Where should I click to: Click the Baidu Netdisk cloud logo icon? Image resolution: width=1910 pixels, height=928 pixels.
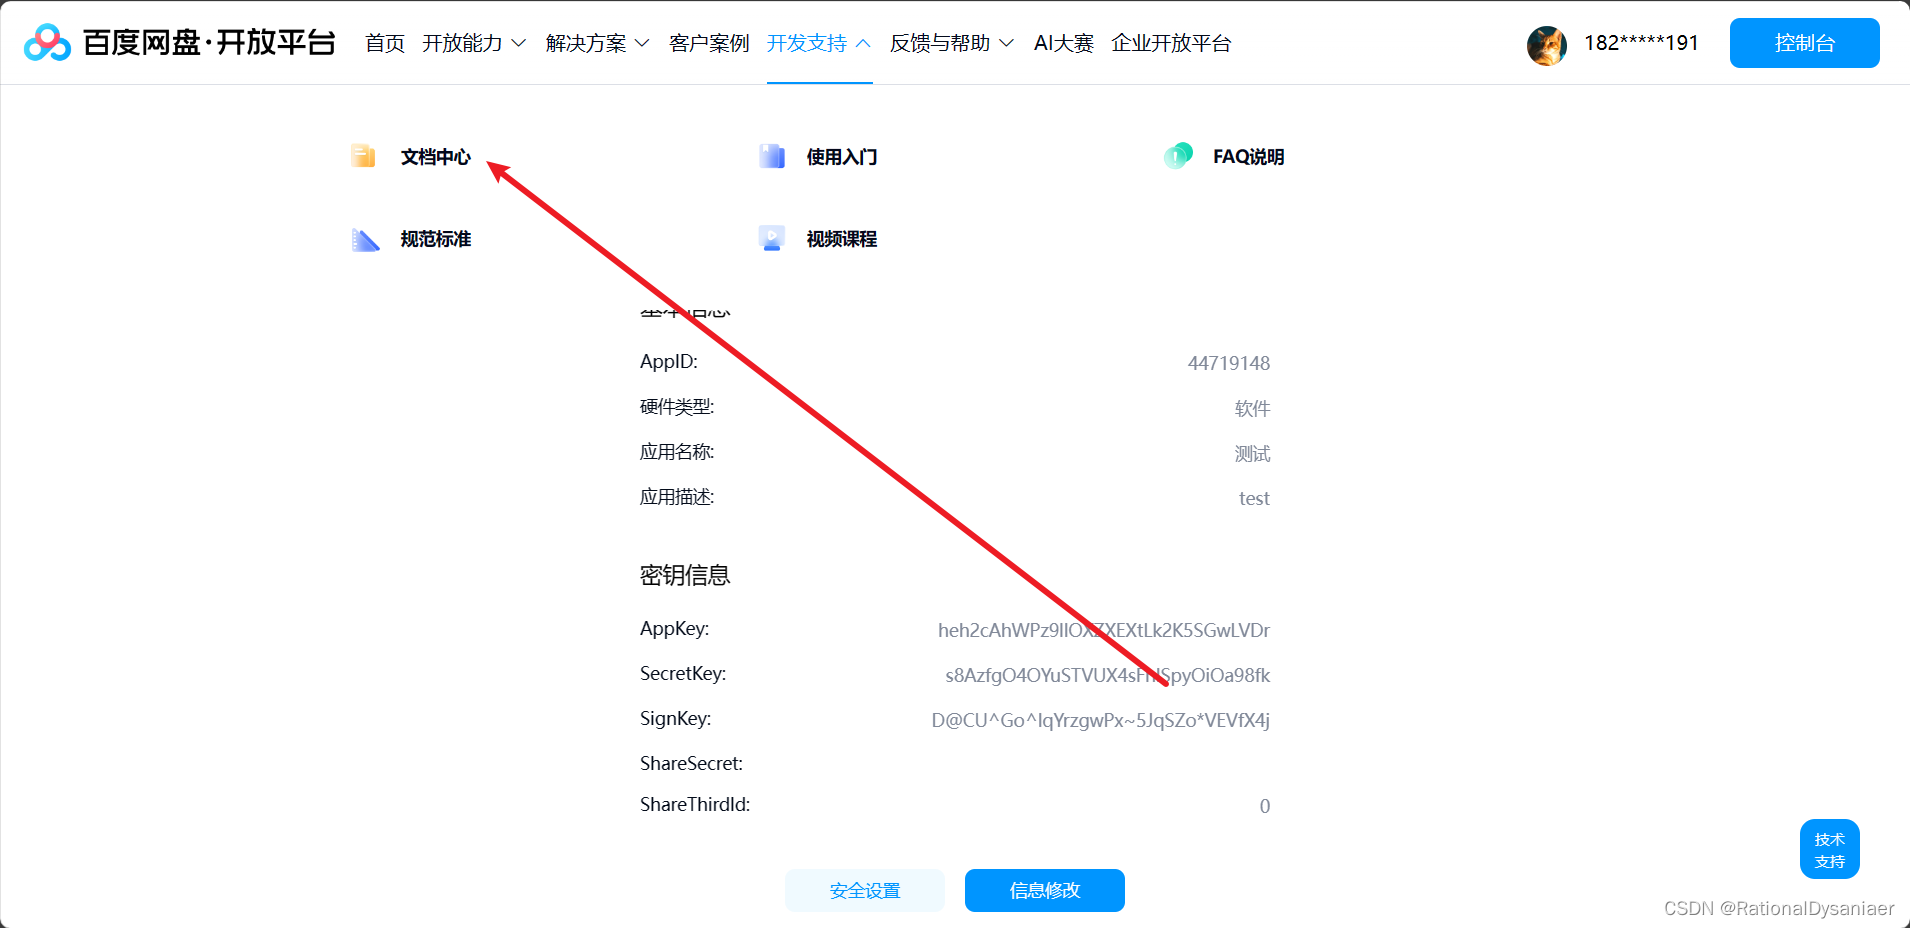[47, 43]
